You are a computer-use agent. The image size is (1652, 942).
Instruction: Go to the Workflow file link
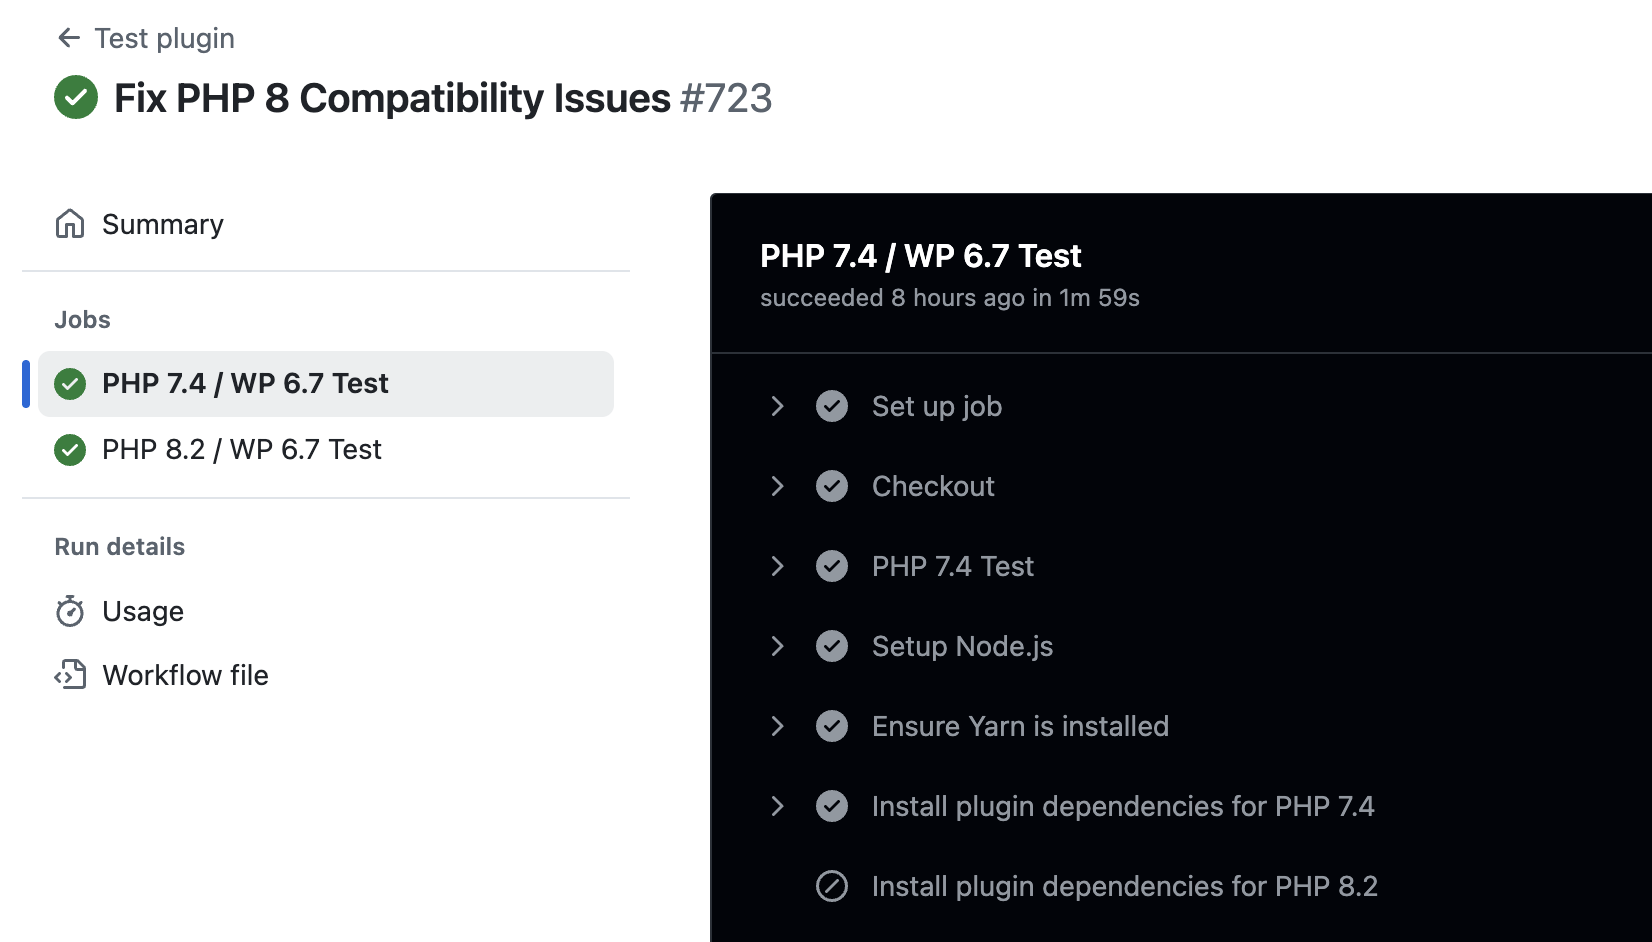pos(185,675)
